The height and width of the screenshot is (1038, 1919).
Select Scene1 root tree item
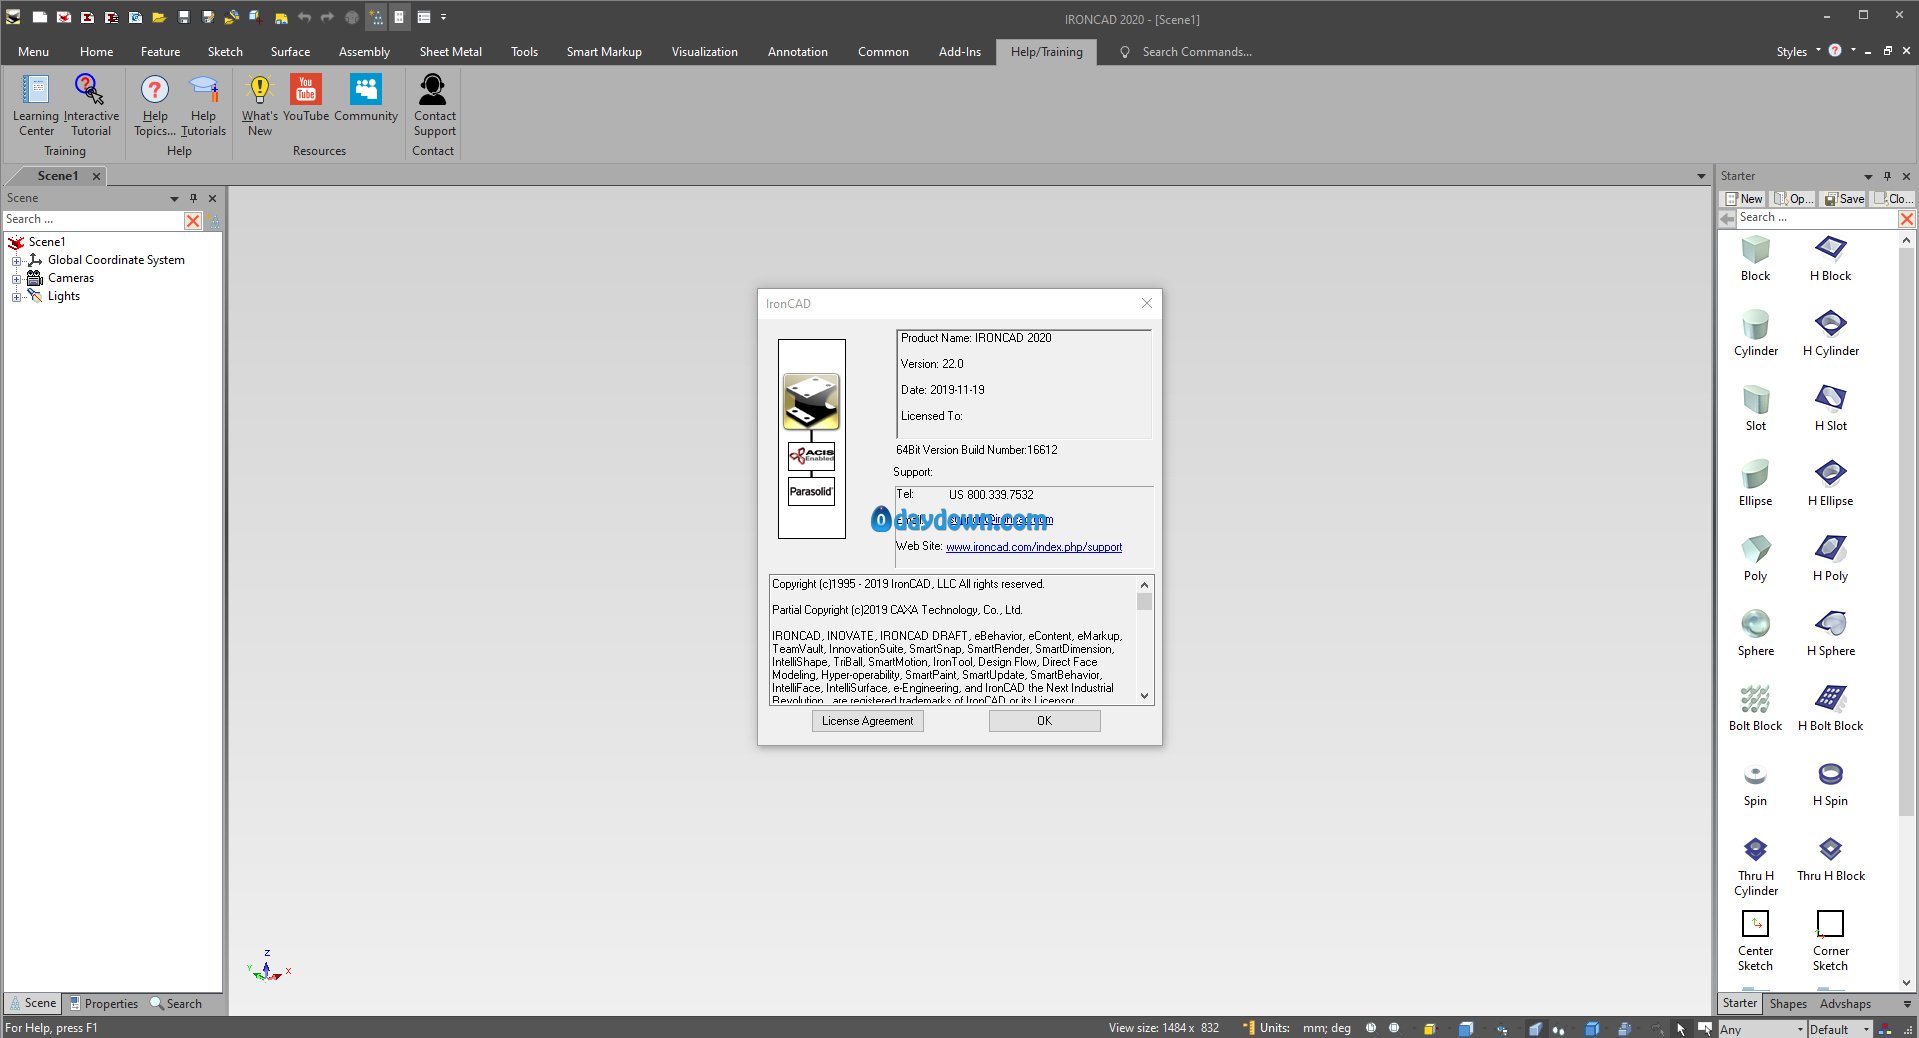point(46,242)
